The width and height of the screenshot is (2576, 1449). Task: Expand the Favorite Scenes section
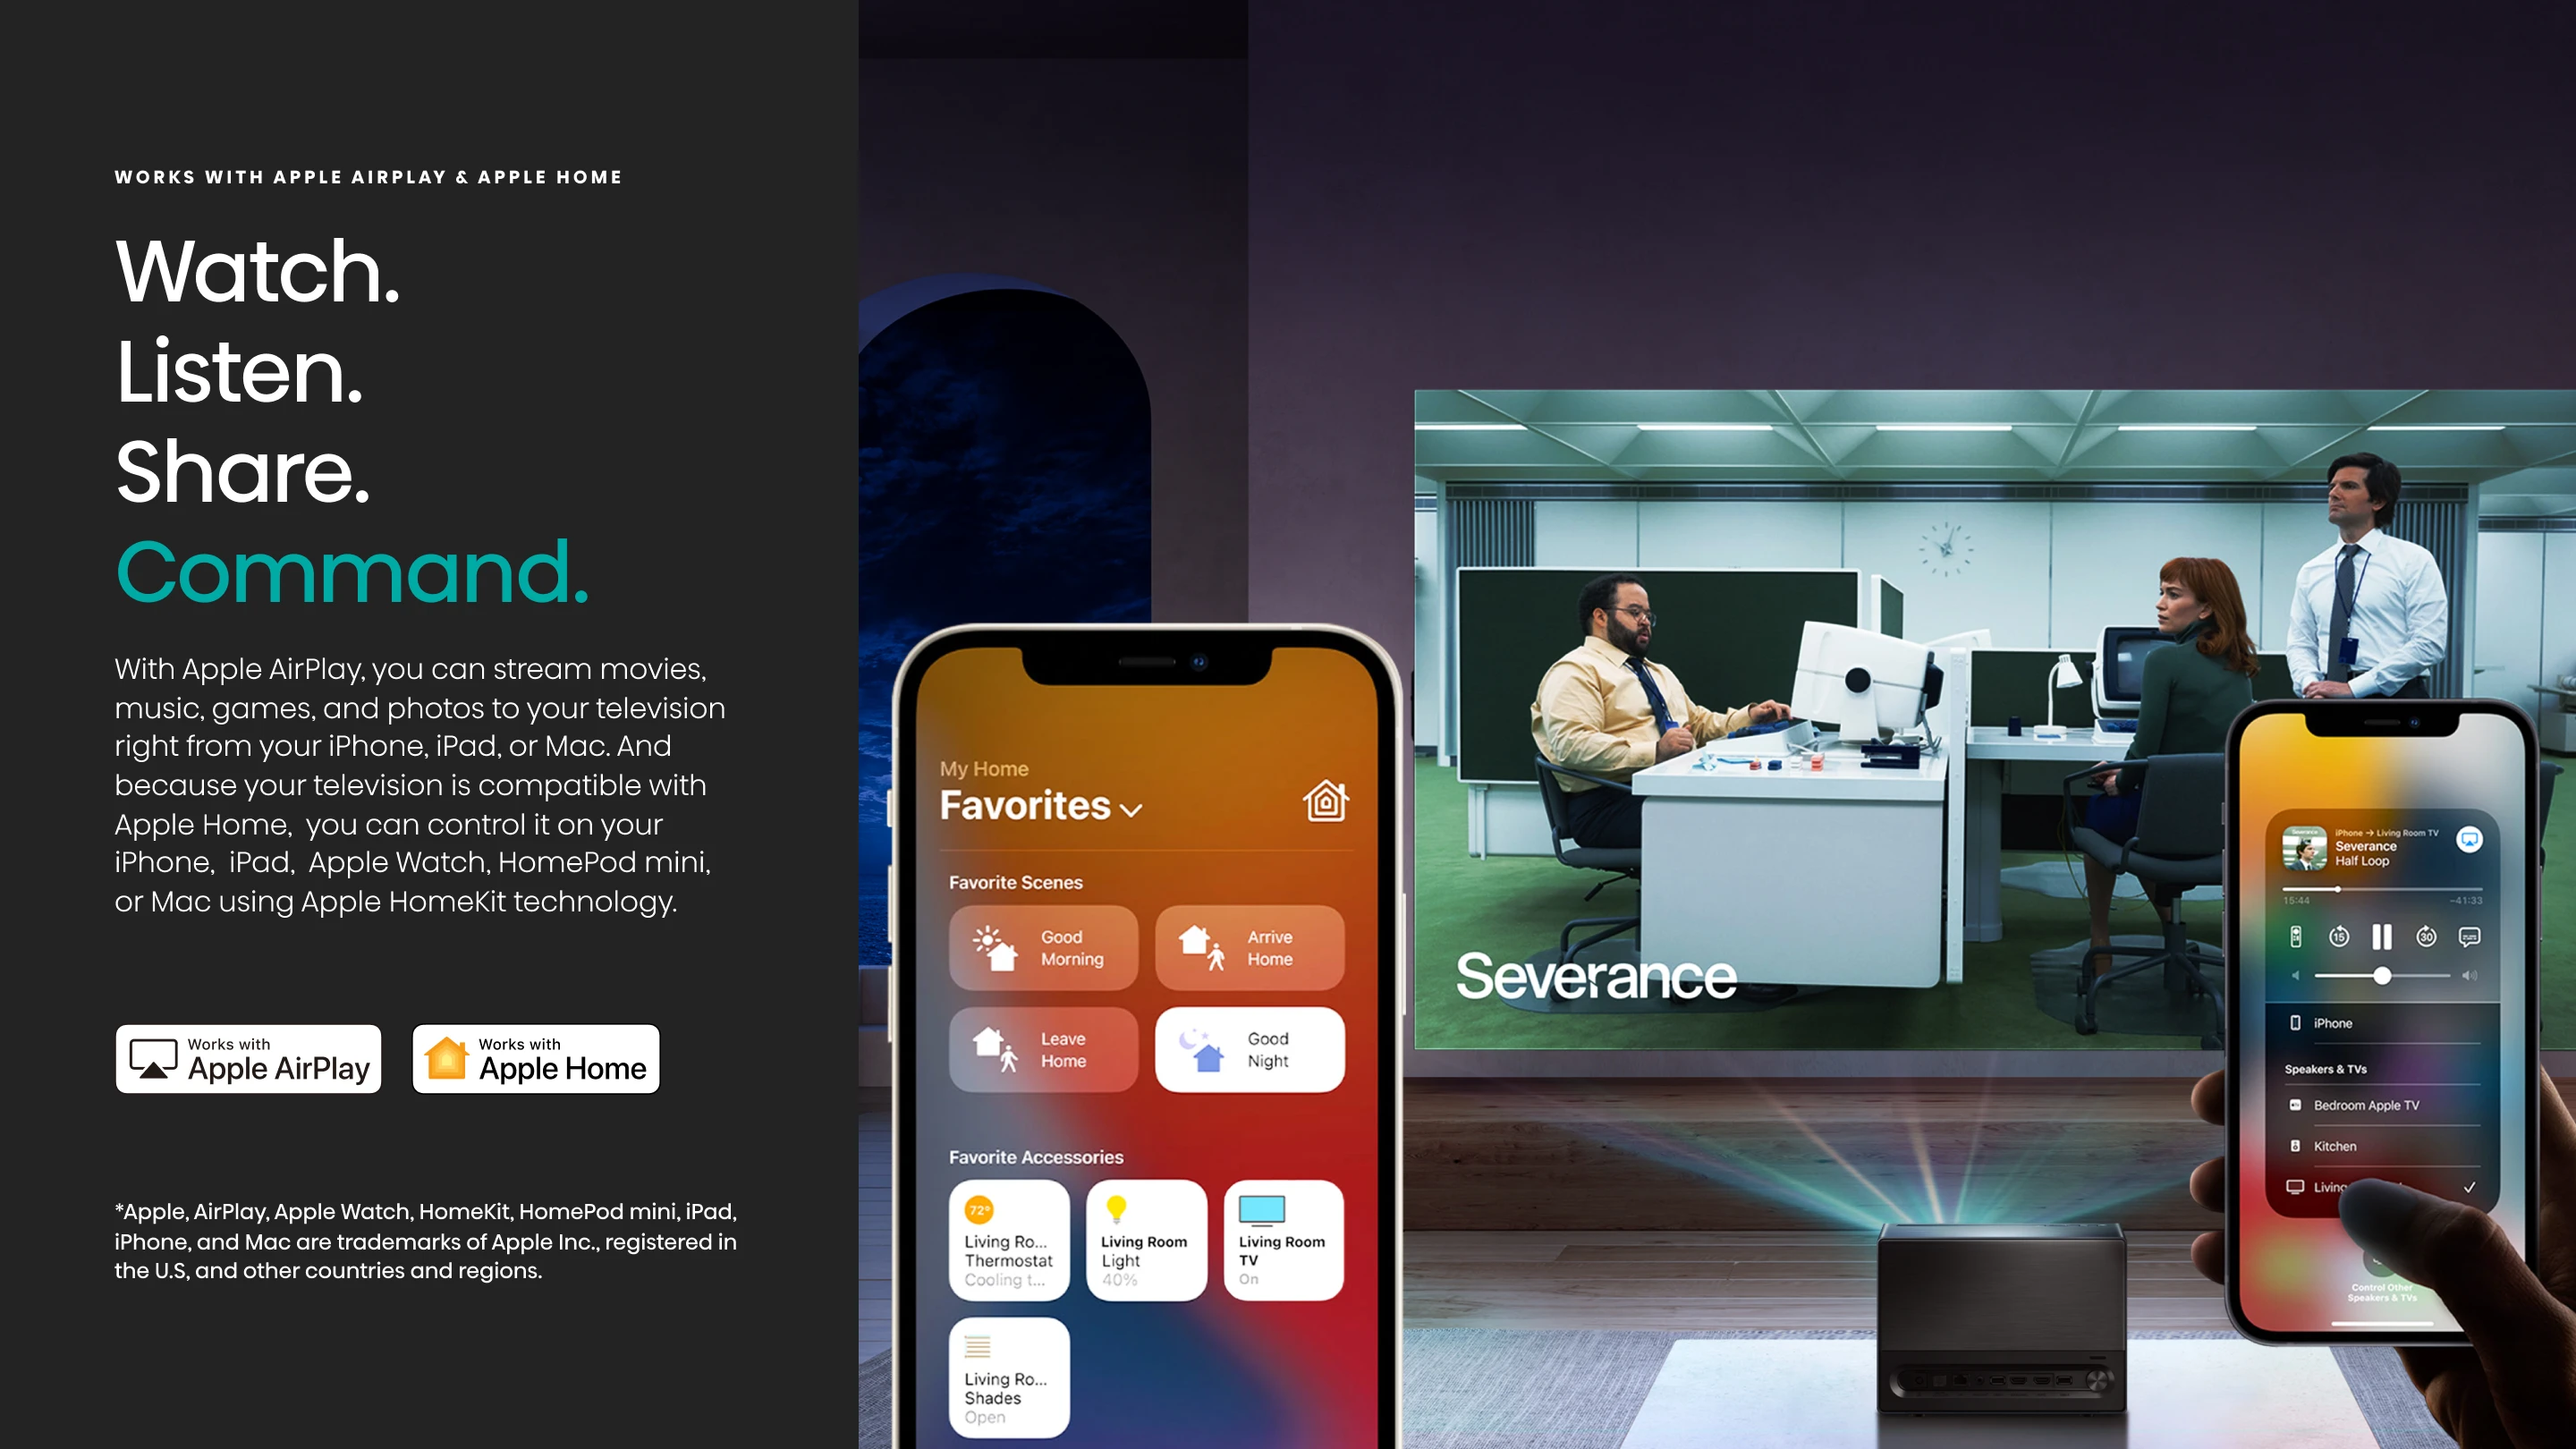point(1013,881)
